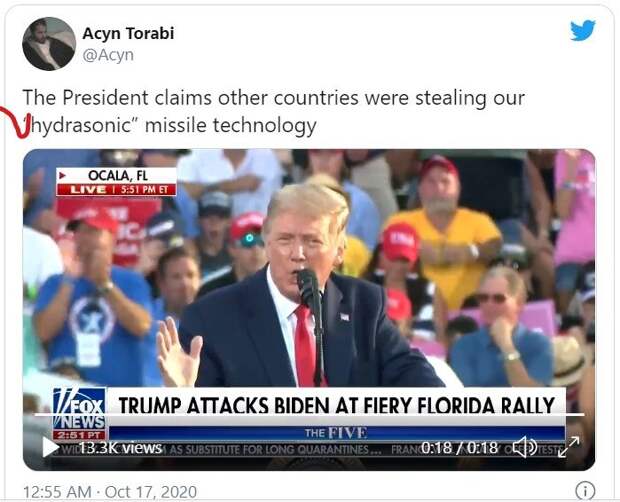Mute the video with speaker icon

525,447
